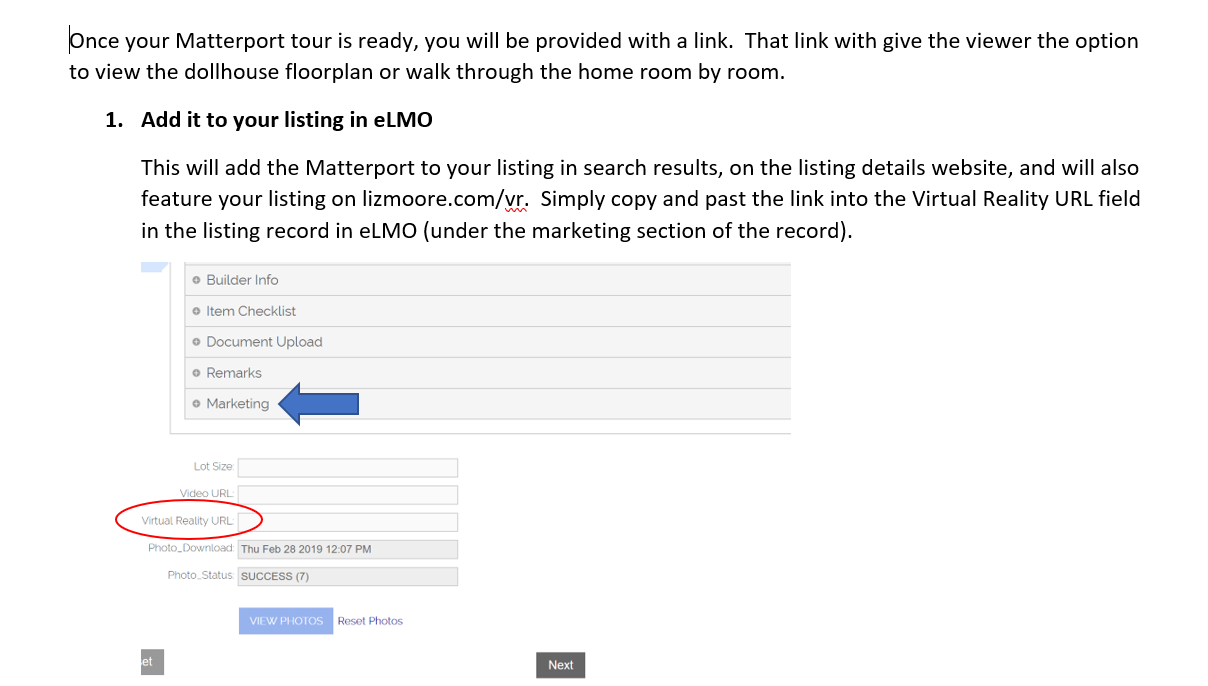Click the Reset Photos link

pyautogui.click(x=370, y=621)
